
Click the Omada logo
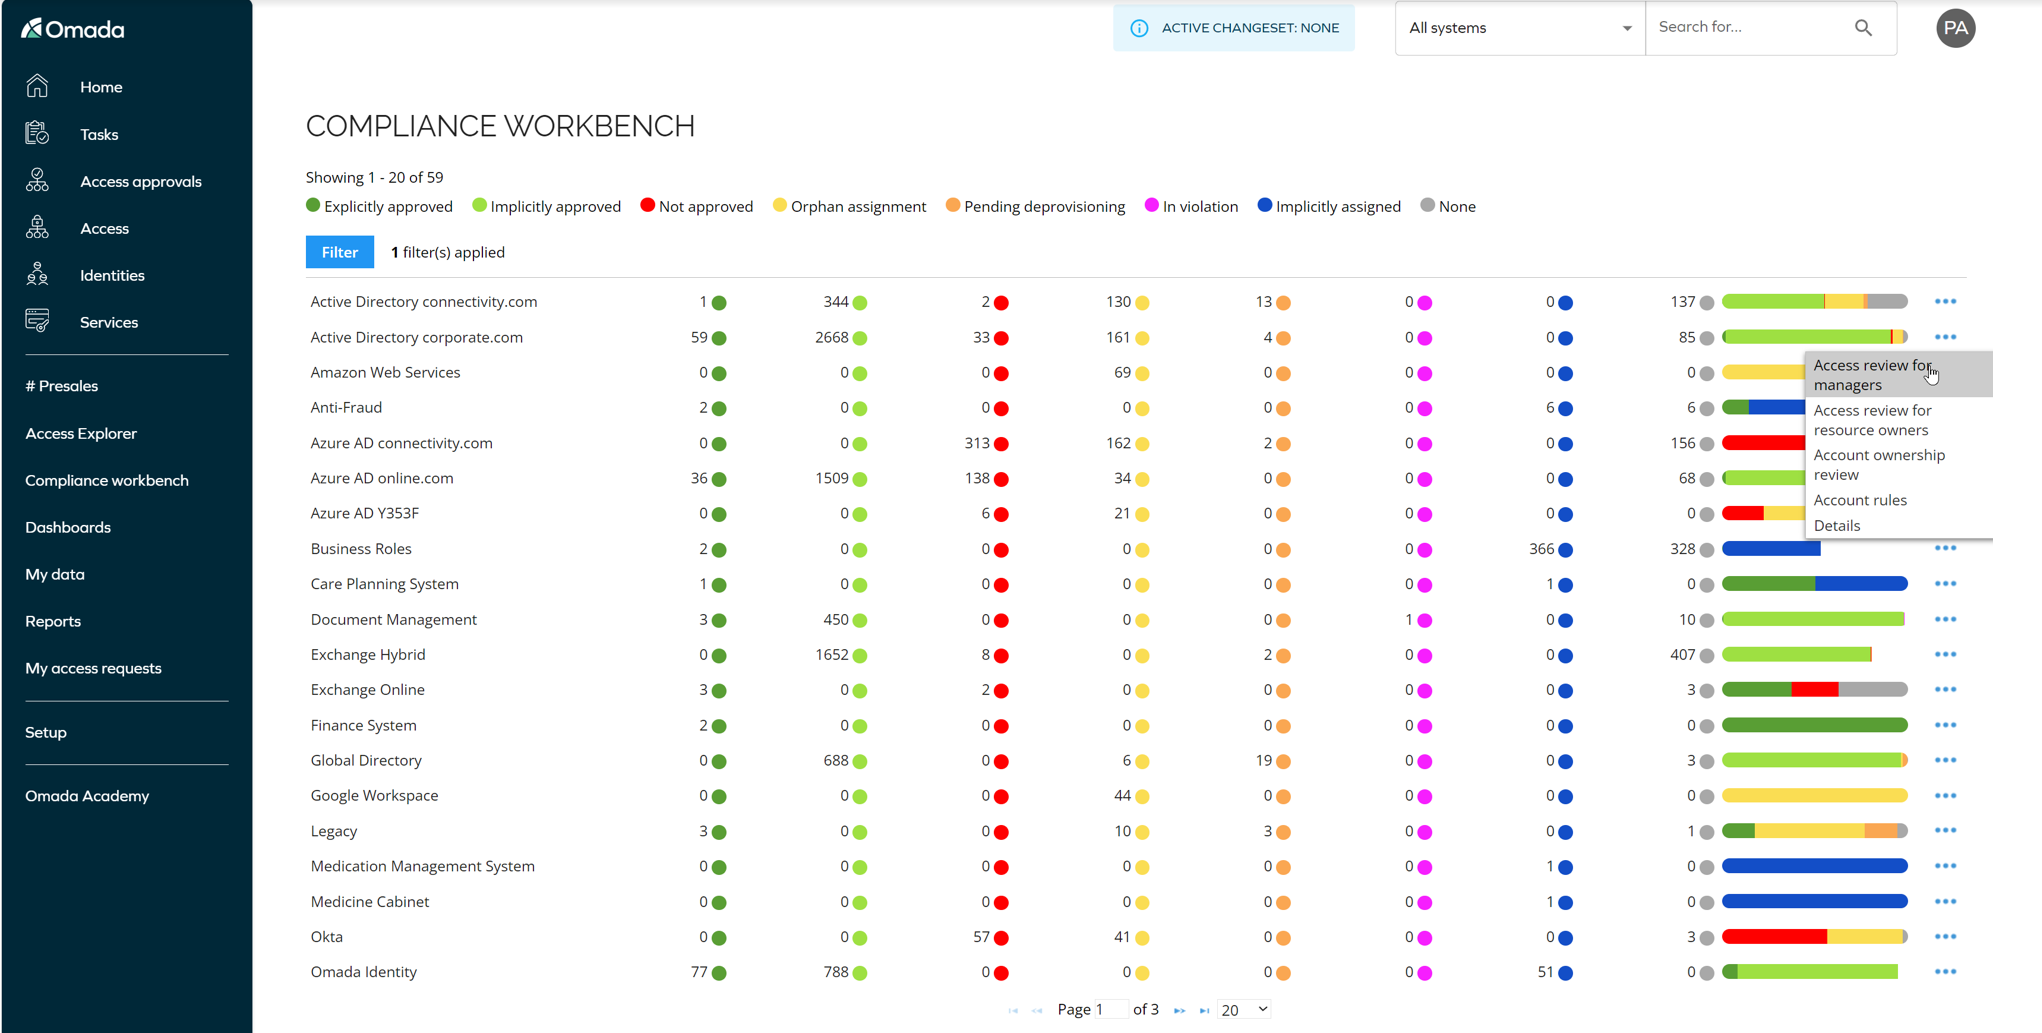[73, 29]
